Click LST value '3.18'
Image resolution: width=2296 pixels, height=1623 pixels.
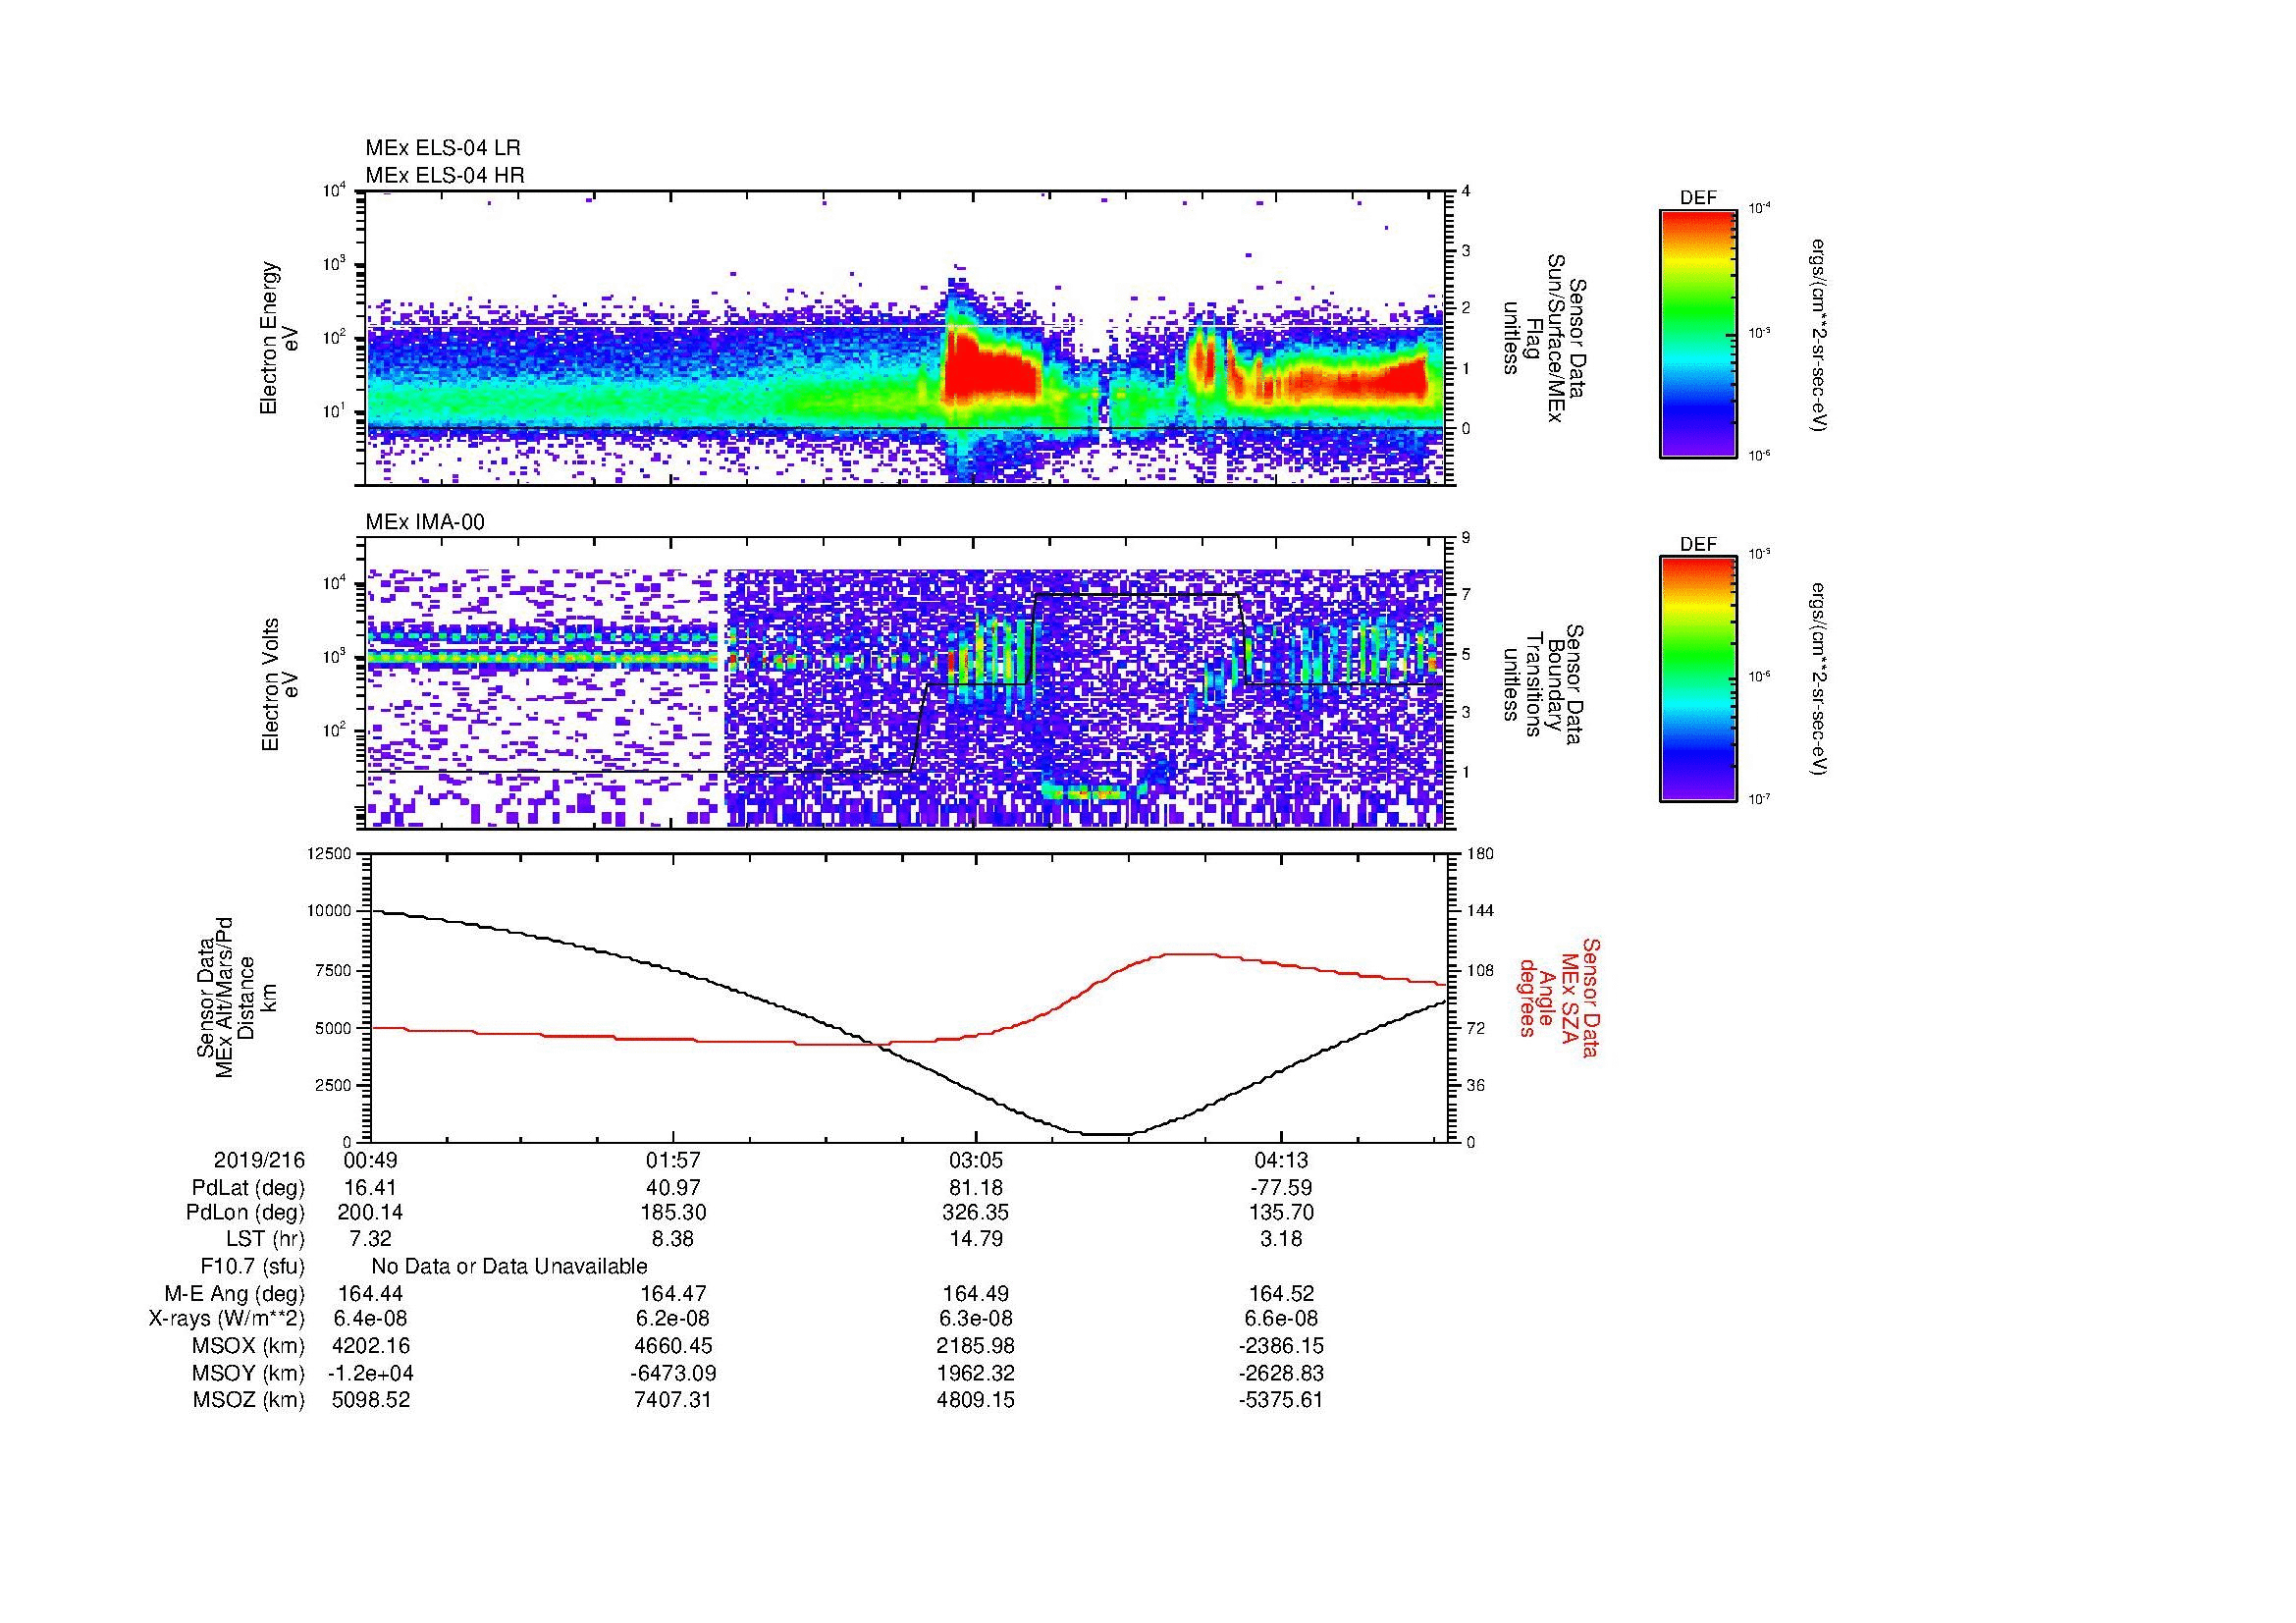(x=1281, y=1240)
